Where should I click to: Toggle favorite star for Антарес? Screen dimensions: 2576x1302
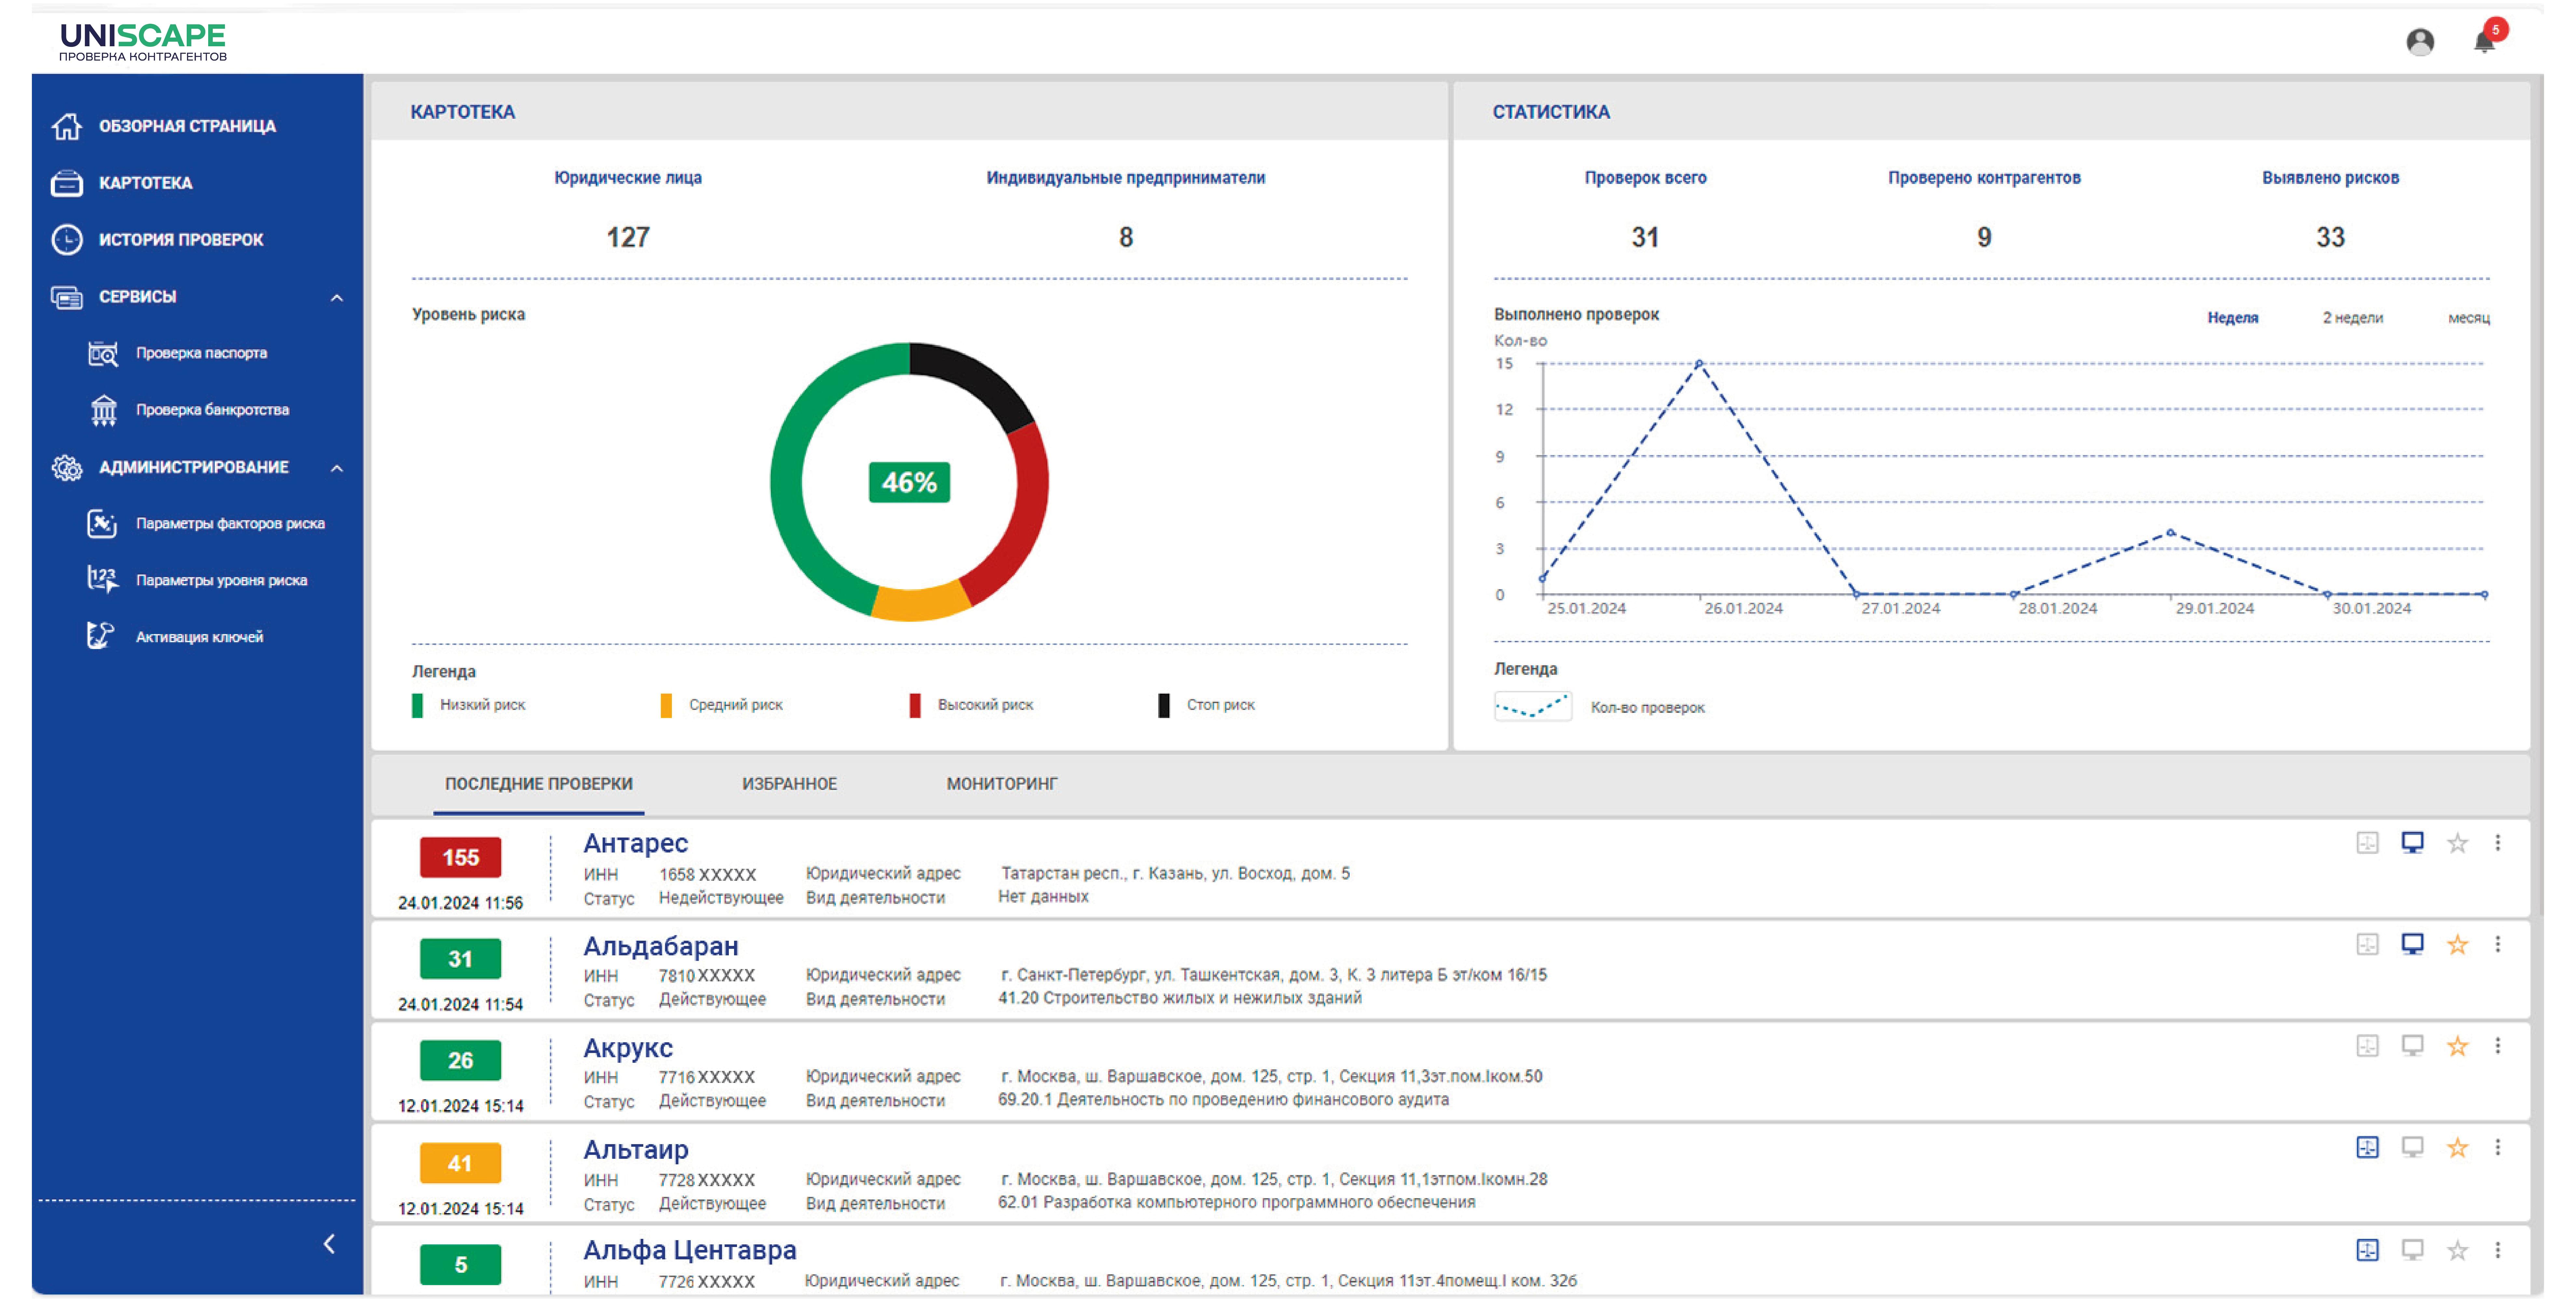pyautogui.click(x=2457, y=843)
